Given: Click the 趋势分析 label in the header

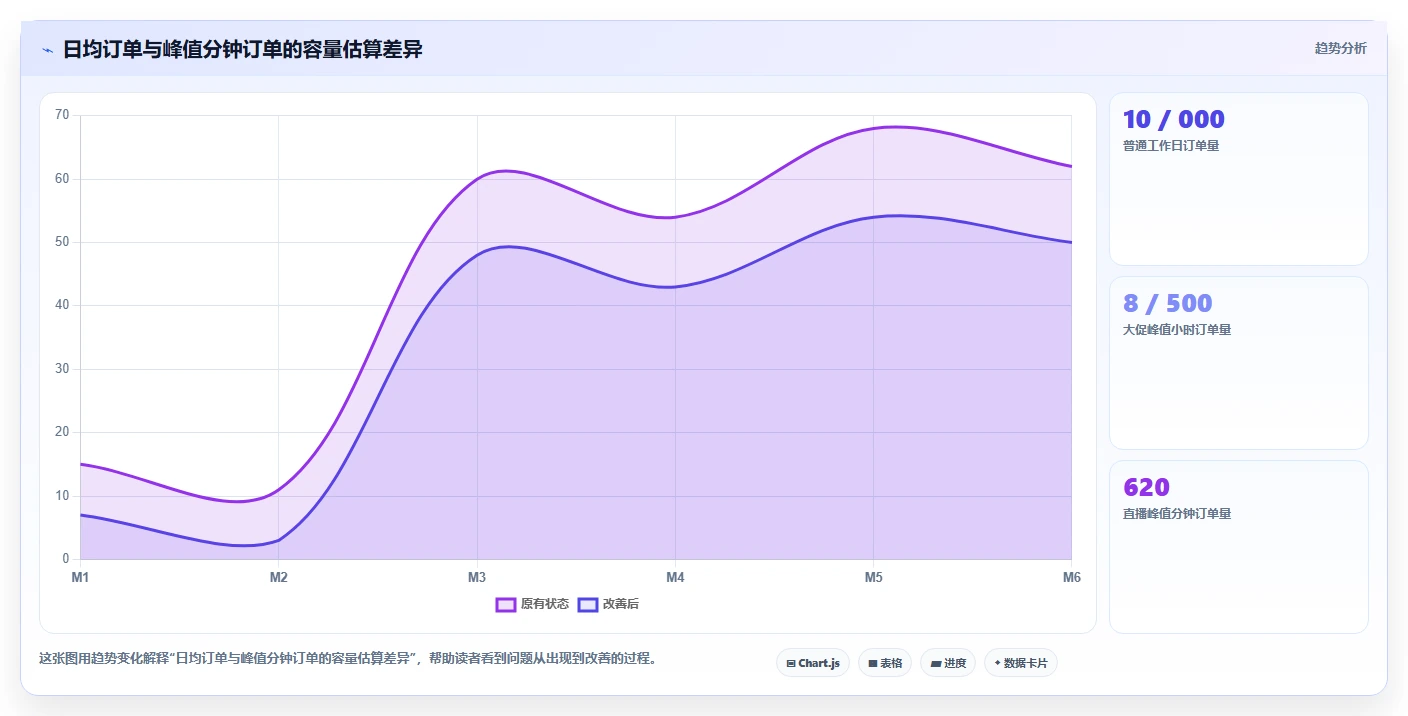Looking at the screenshot, I should point(1340,49).
